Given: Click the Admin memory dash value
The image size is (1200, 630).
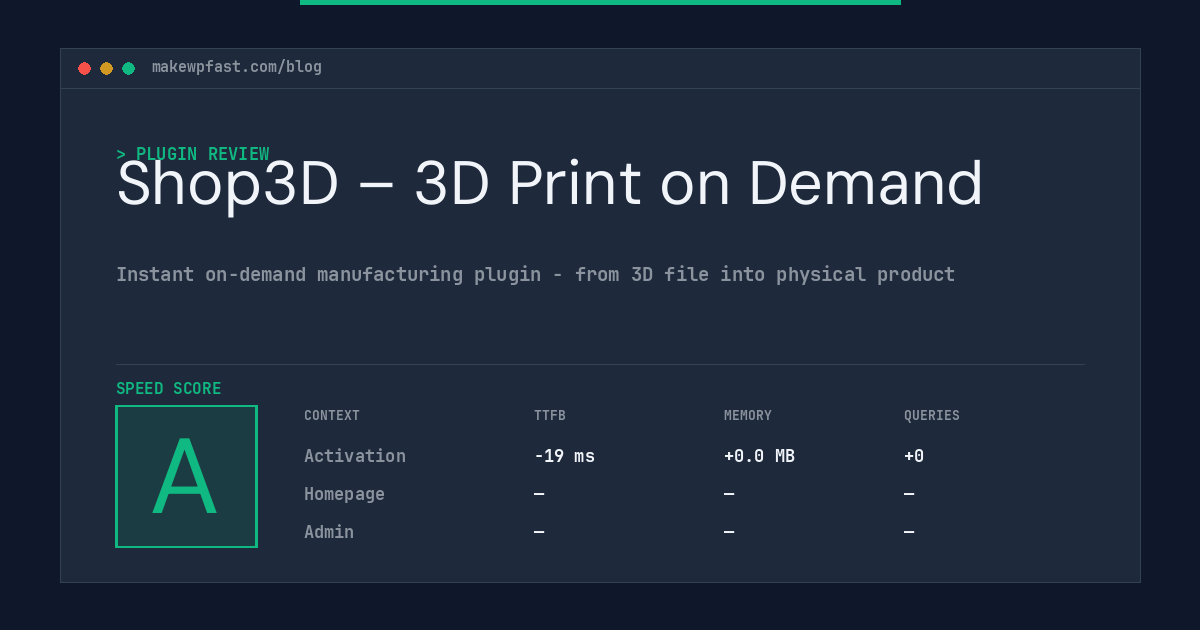Looking at the screenshot, I should tap(729, 532).
